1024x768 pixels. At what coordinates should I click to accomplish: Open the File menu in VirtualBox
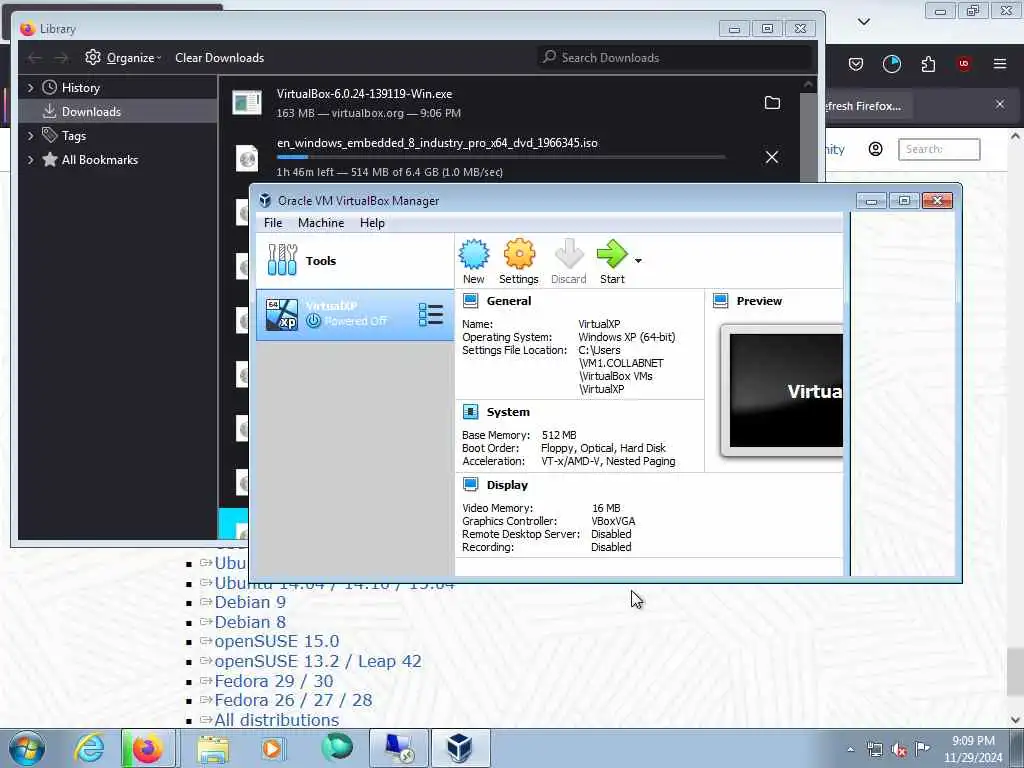click(x=273, y=223)
